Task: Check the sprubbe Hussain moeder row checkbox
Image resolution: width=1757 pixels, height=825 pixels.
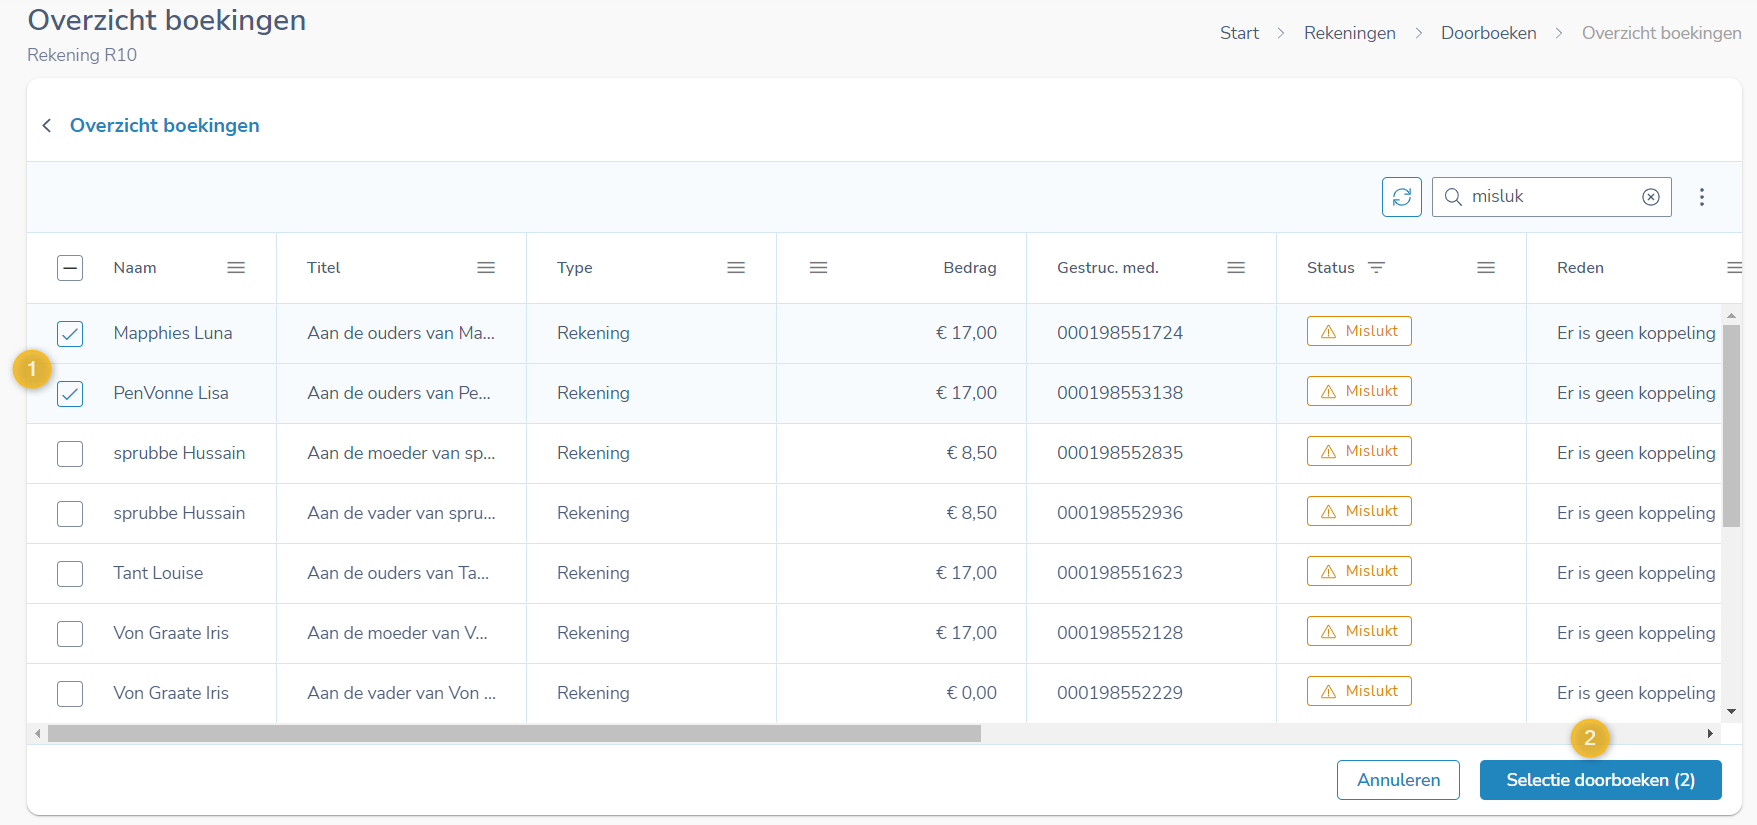Action: click(70, 453)
